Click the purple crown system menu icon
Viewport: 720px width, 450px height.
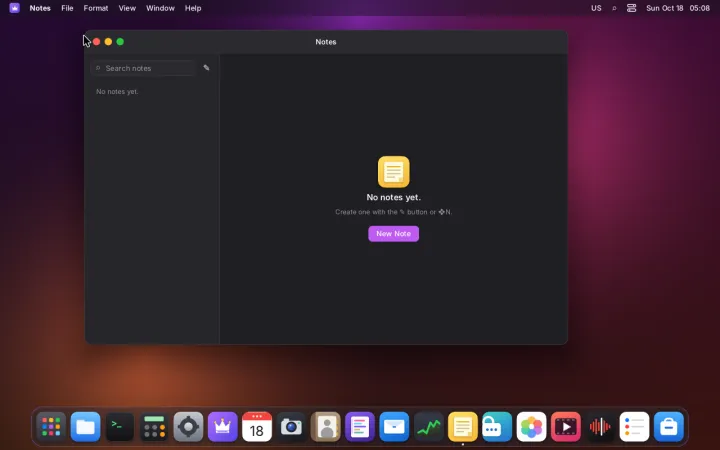14,8
